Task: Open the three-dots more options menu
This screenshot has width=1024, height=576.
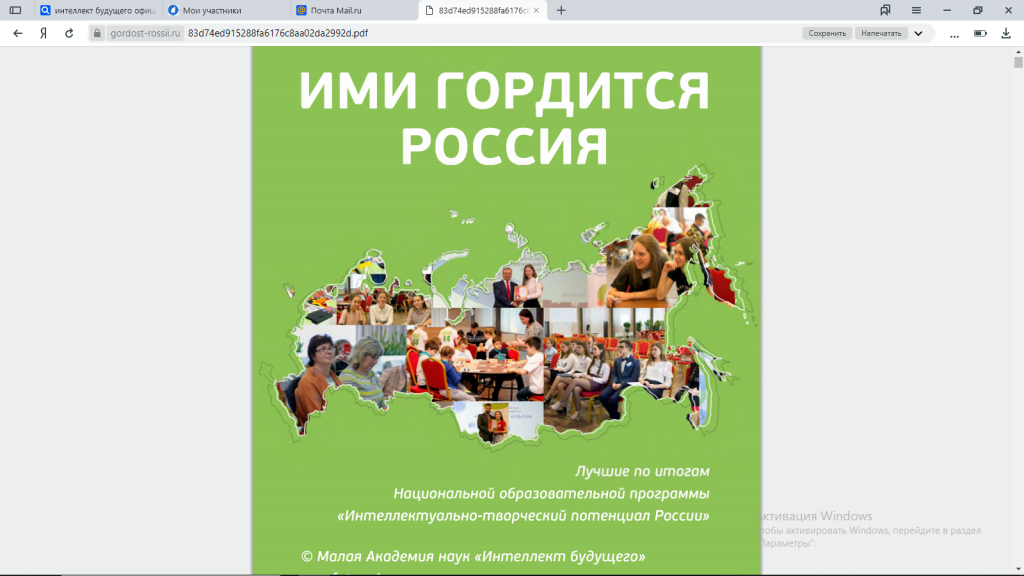Action: tap(954, 33)
